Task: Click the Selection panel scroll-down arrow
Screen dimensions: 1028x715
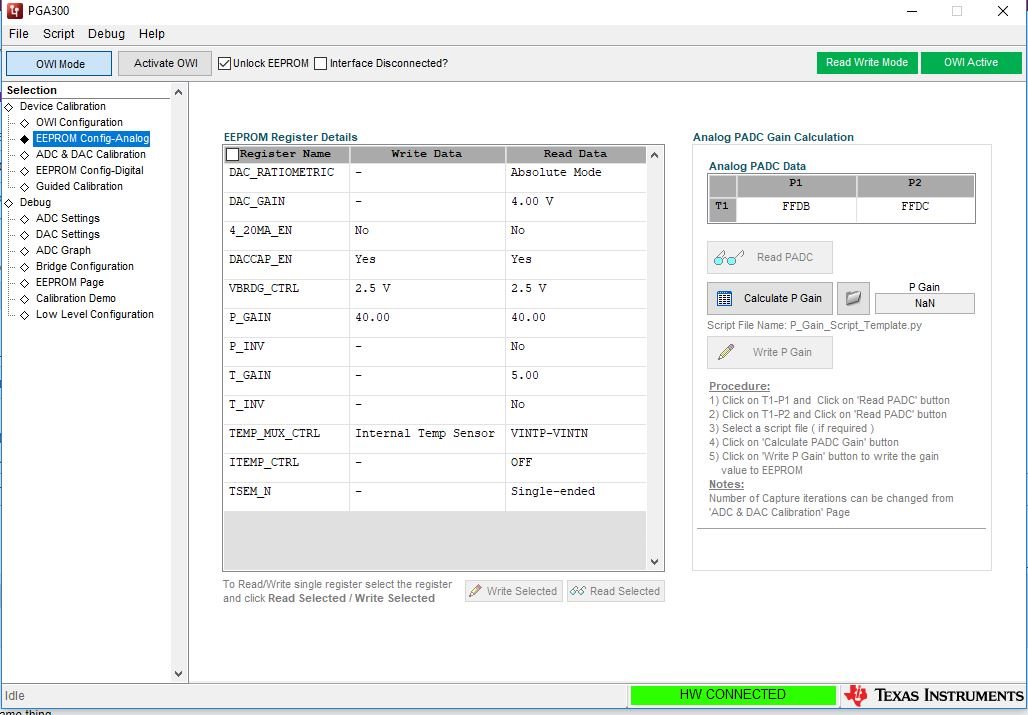Action: (178, 673)
